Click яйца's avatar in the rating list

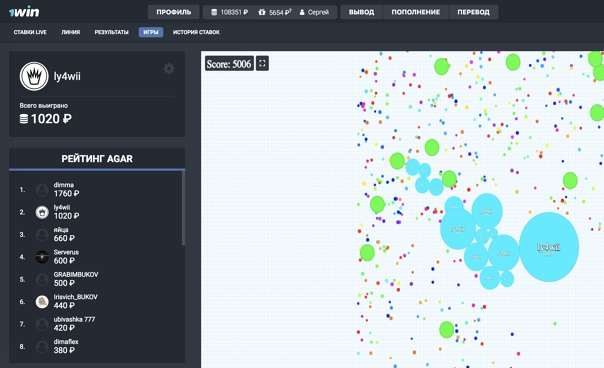coord(42,234)
